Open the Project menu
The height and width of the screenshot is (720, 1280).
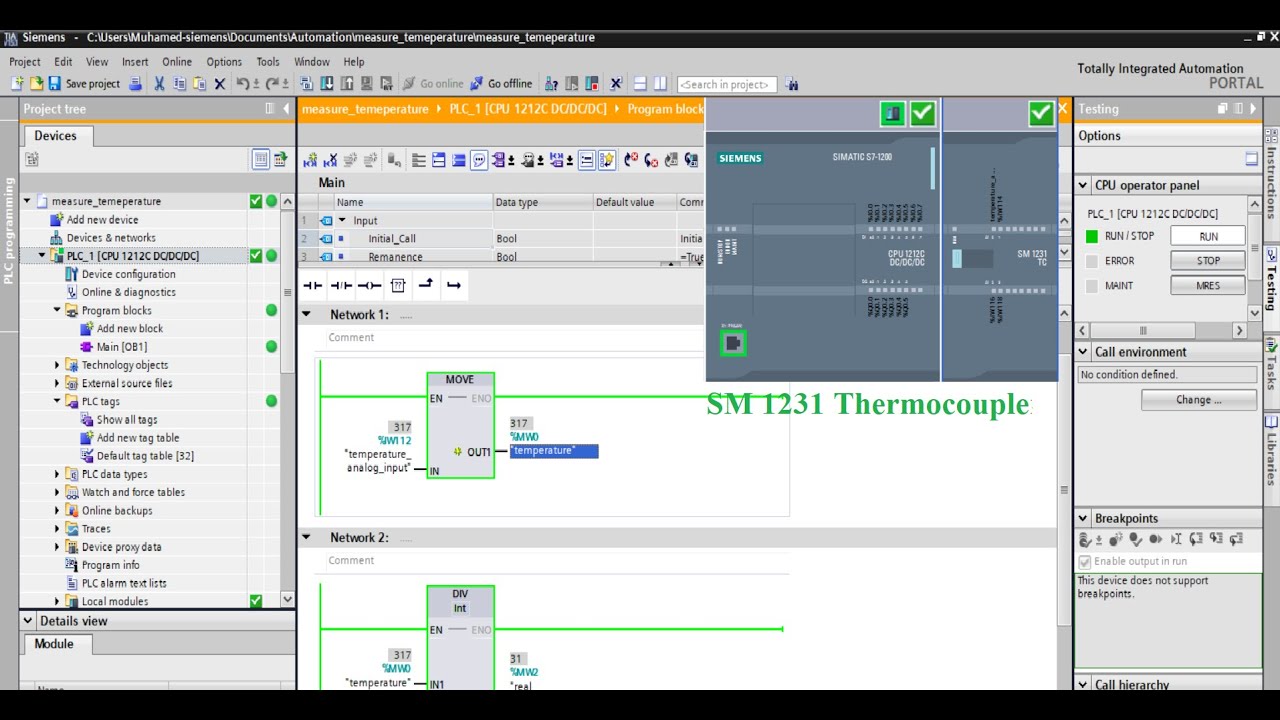point(25,62)
